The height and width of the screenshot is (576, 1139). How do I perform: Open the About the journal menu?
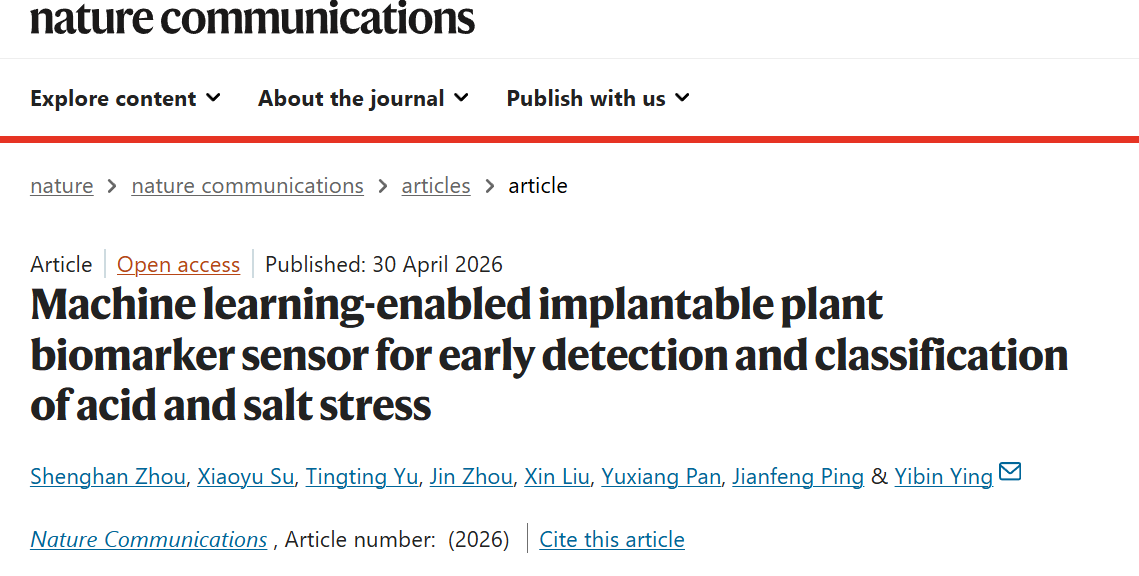coord(363,98)
